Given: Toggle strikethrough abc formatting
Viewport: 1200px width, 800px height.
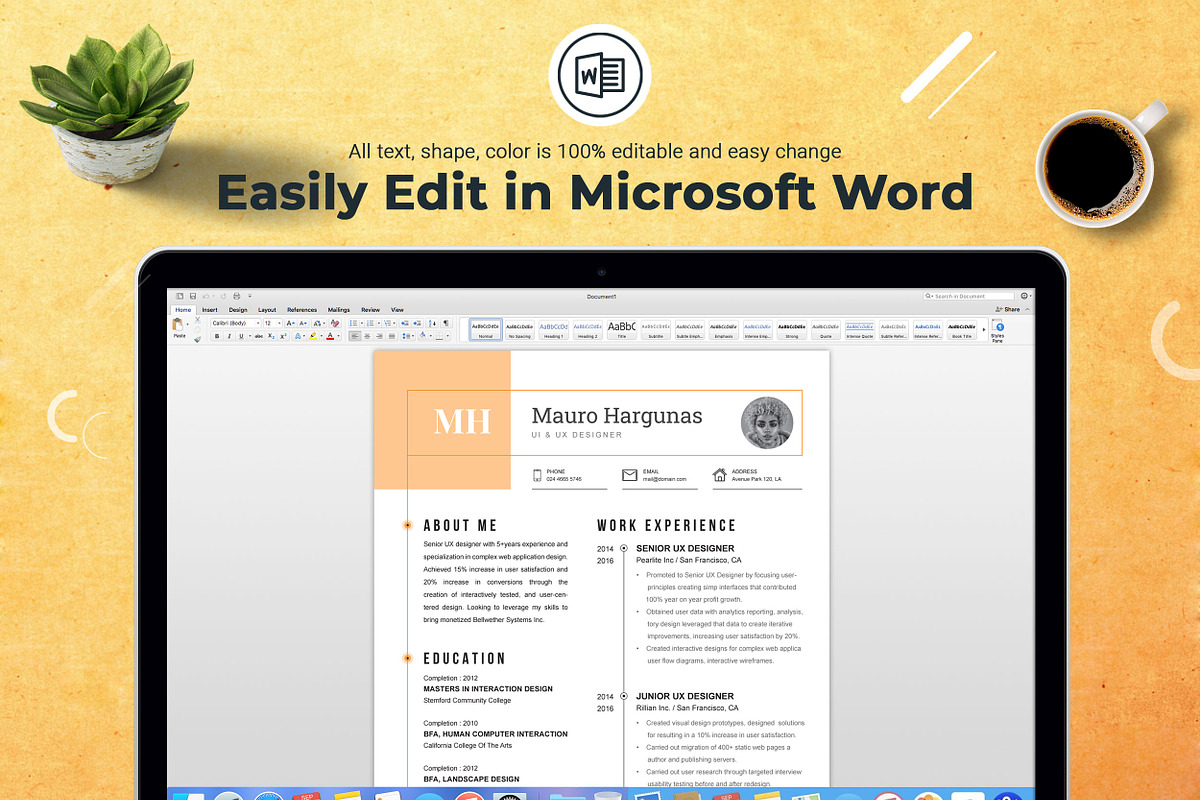Looking at the screenshot, I should [x=259, y=336].
